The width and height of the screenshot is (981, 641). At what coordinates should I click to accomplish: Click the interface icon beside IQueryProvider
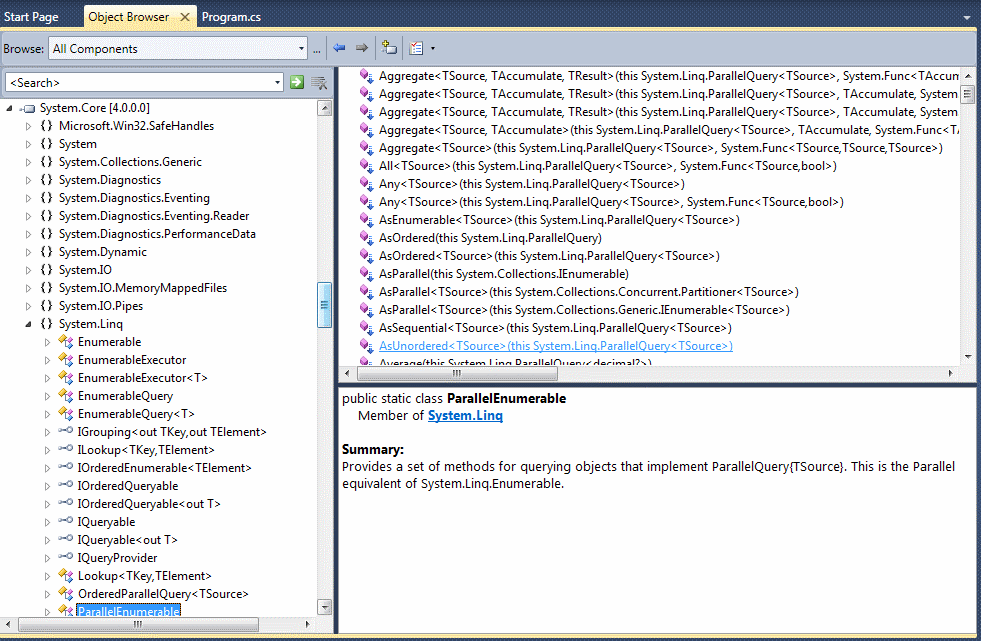tap(65, 558)
